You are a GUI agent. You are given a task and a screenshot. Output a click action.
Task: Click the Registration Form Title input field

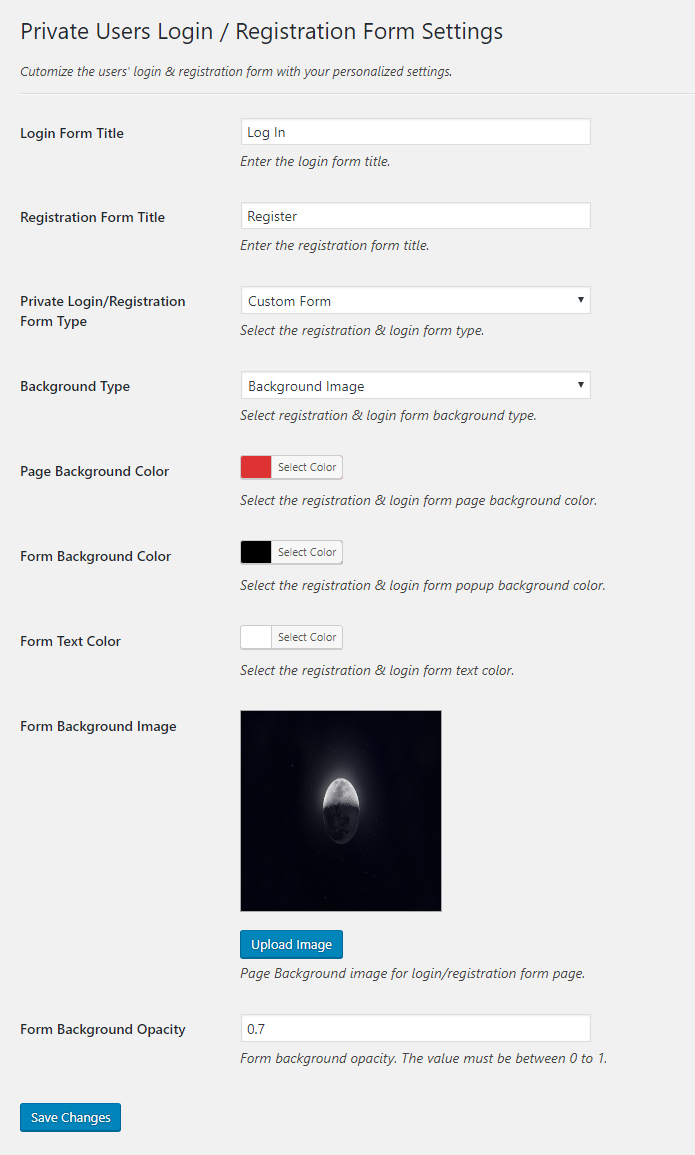(415, 216)
